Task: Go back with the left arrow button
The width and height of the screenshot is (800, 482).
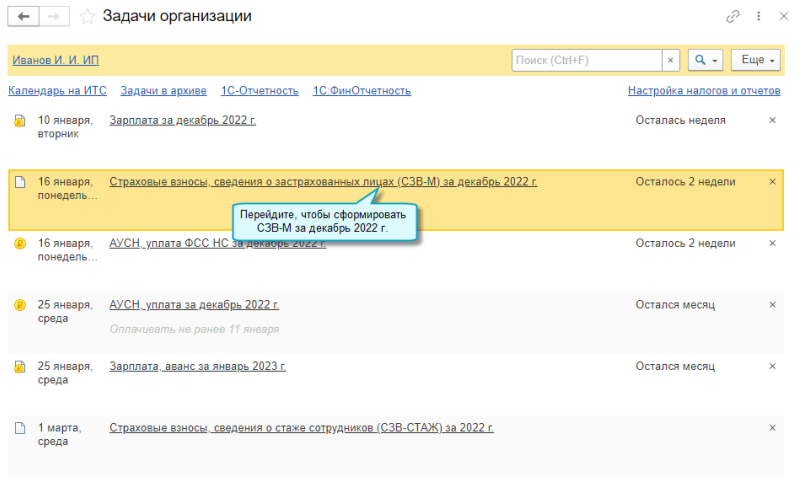Action: [x=23, y=16]
